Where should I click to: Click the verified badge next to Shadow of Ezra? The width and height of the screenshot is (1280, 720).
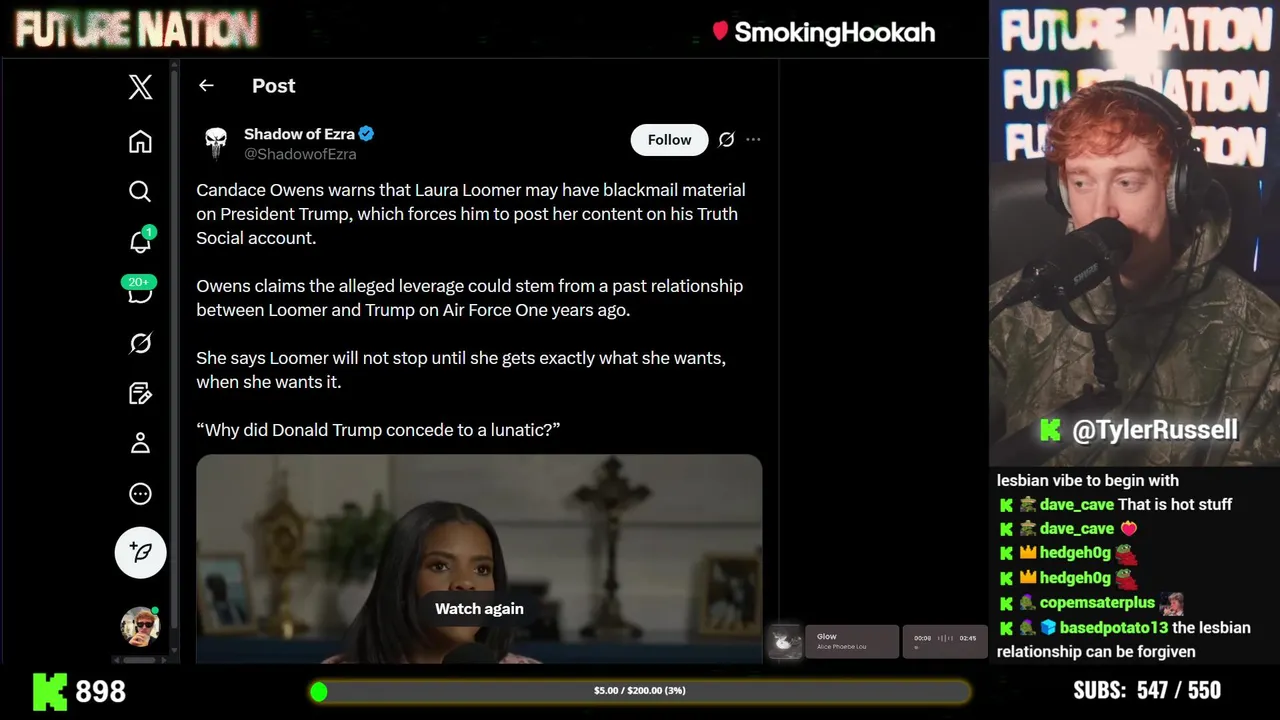pyautogui.click(x=367, y=134)
